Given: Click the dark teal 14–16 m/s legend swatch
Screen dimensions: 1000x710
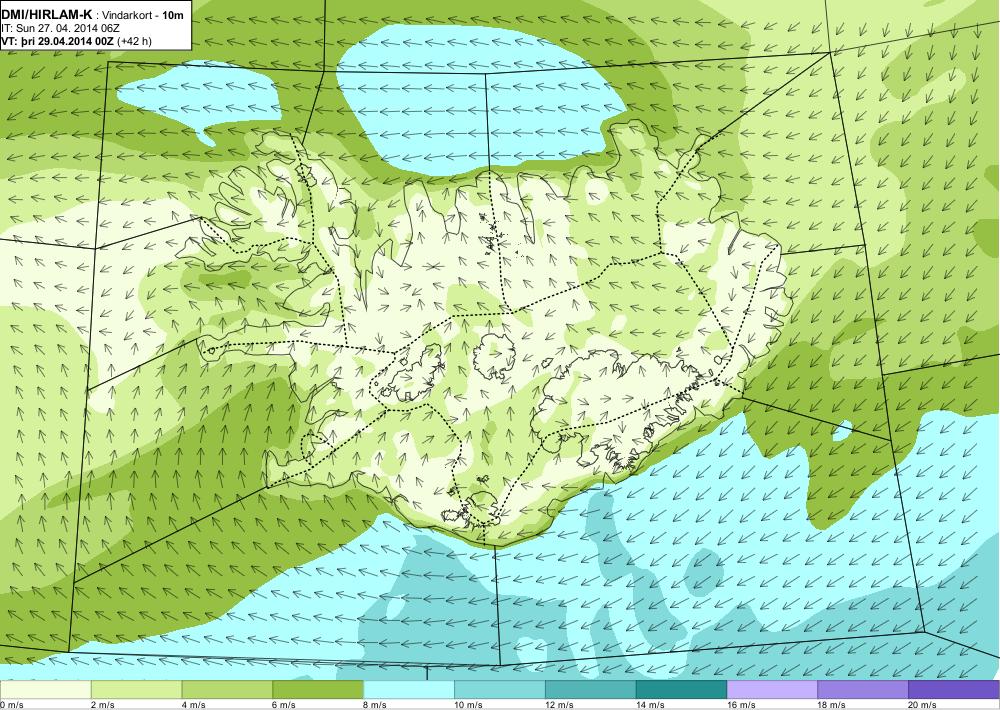Looking at the screenshot, I should (681, 690).
